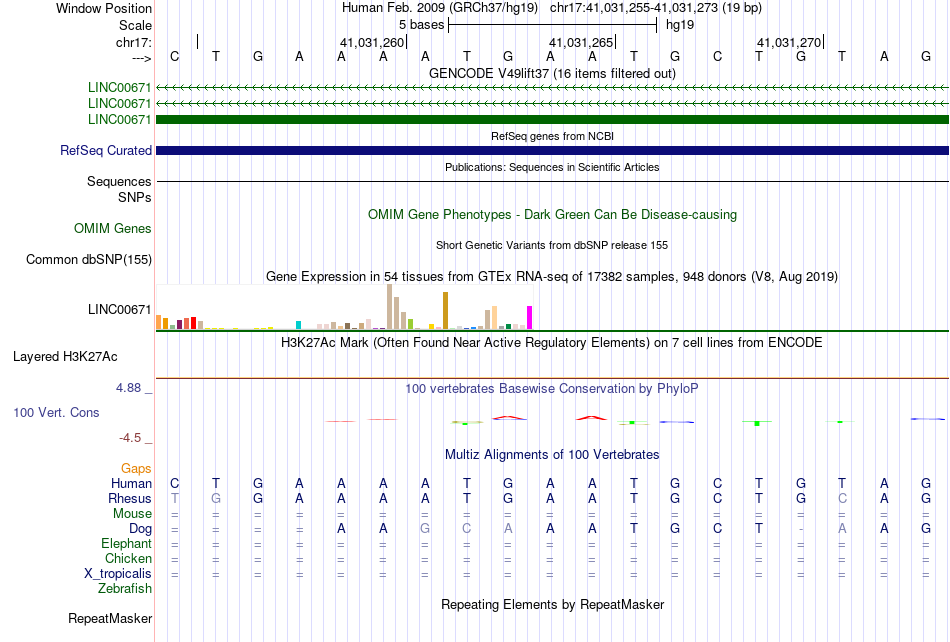Click the -4.5 lower scale value
This screenshot has width=950, height=642.
click(130, 438)
